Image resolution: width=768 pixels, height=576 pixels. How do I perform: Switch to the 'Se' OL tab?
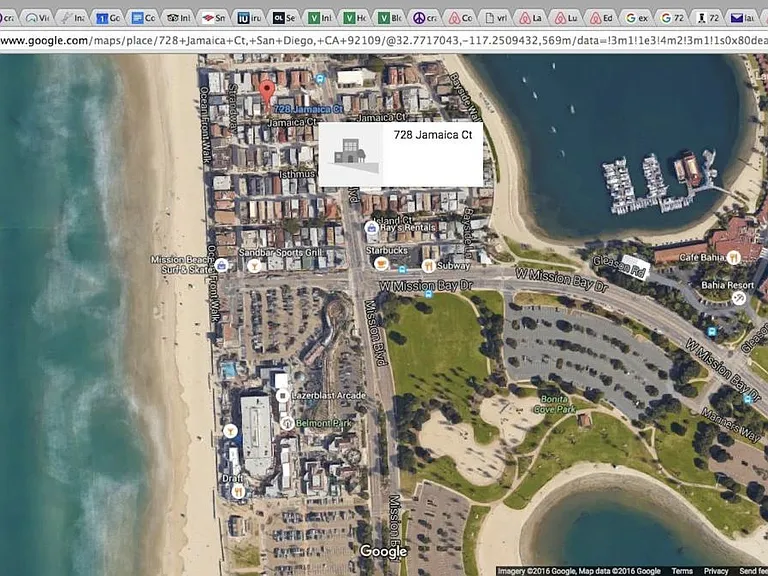click(285, 18)
